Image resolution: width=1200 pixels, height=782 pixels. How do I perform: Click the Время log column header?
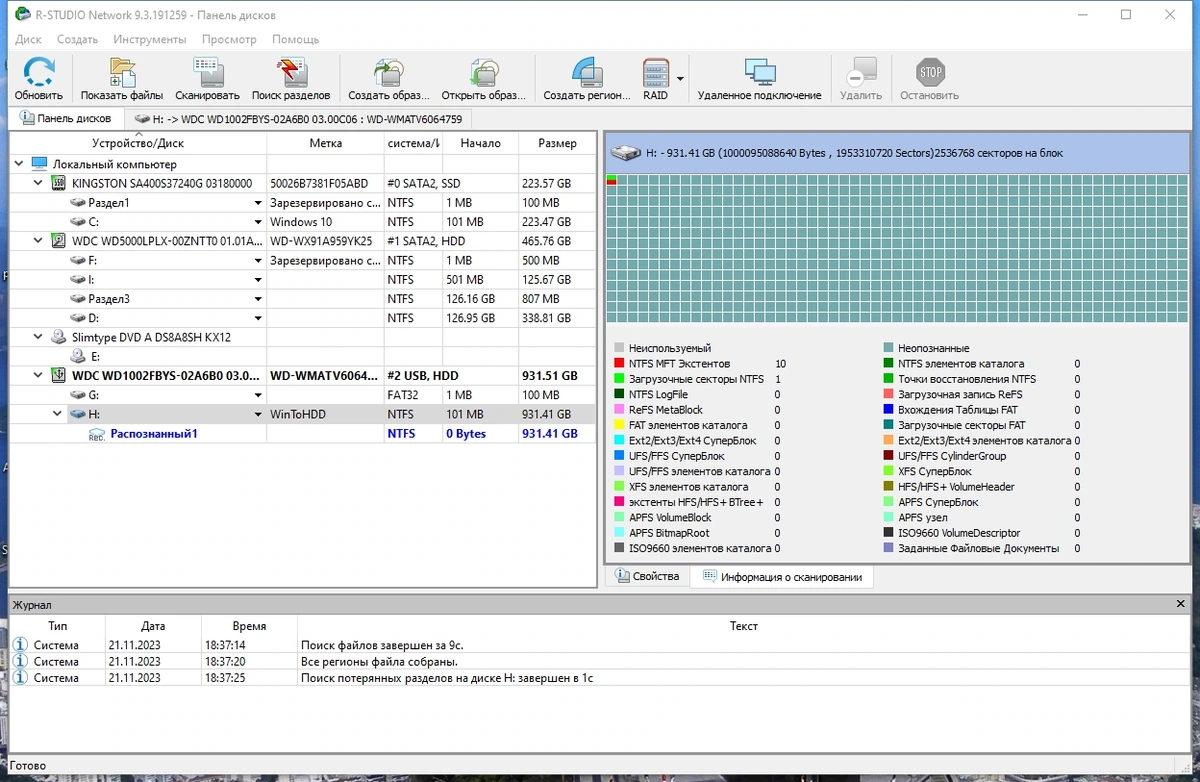coord(249,626)
